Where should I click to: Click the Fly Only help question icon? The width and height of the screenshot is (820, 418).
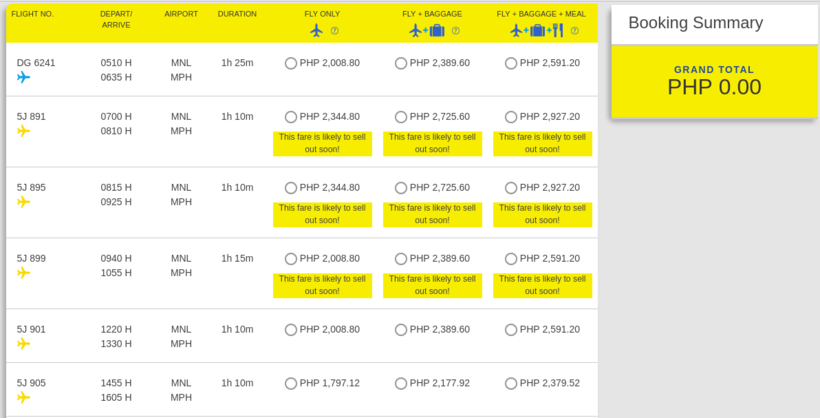tap(335, 31)
